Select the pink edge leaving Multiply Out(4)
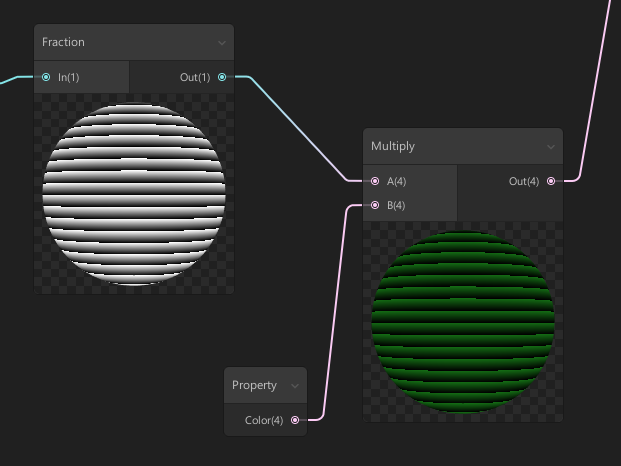Image resolution: width=621 pixels, height=466 pixels. point(594,91)
